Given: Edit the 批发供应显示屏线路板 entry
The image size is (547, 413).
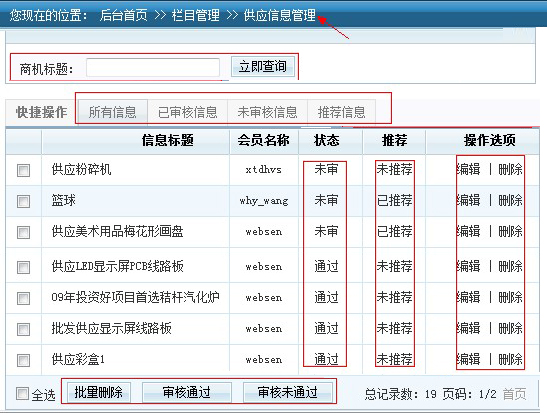Looking at the screenshot, I should tap(469, 328).
